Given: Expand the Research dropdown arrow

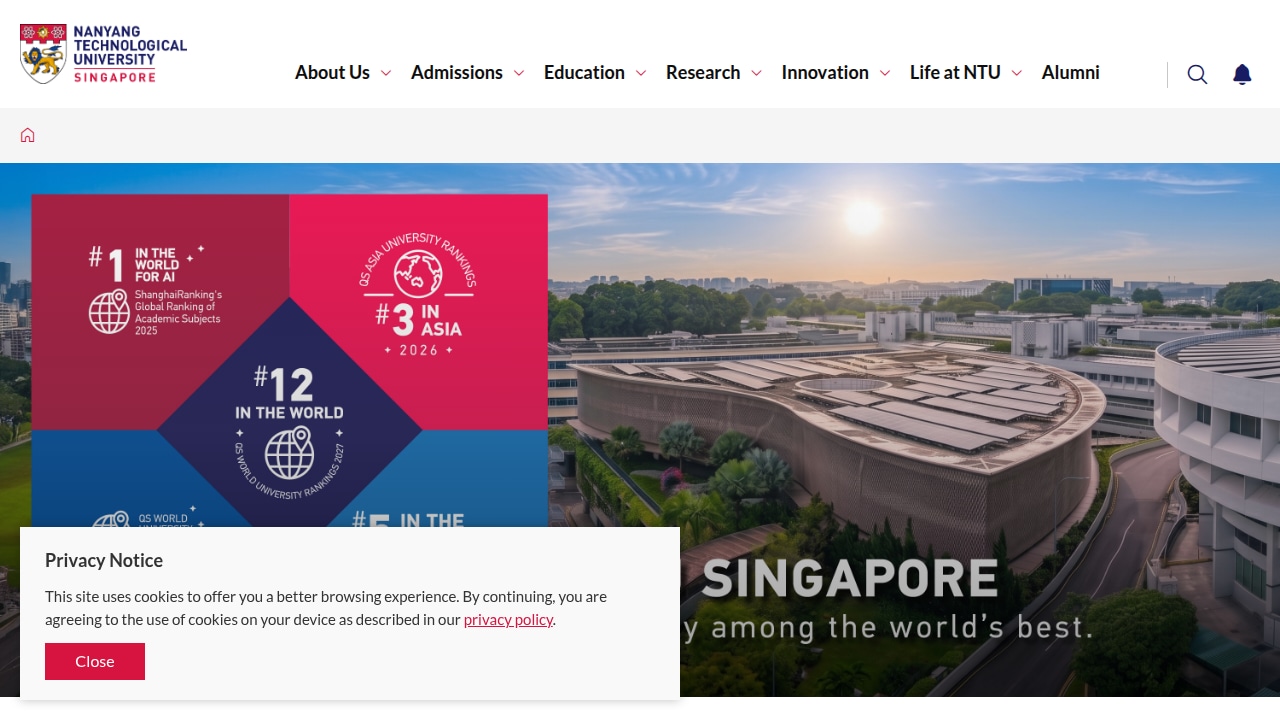Looking at the screenshot, I should 756,73.
